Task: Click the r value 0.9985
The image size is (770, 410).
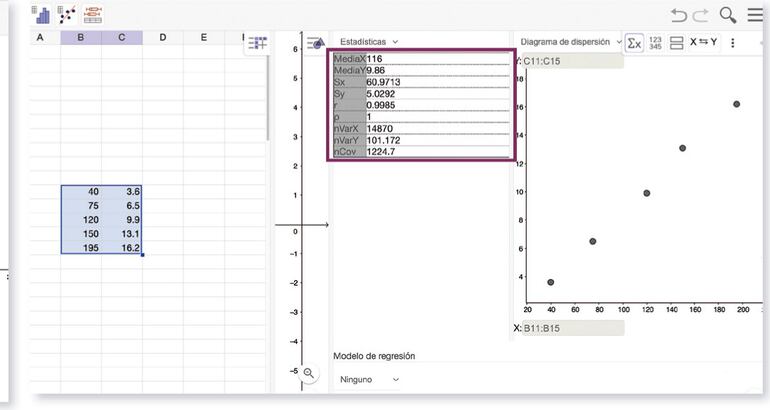Action: [381, 106]
